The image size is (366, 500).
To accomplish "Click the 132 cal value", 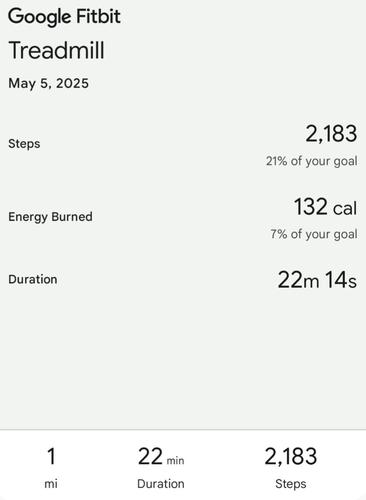I will (325, 207).
